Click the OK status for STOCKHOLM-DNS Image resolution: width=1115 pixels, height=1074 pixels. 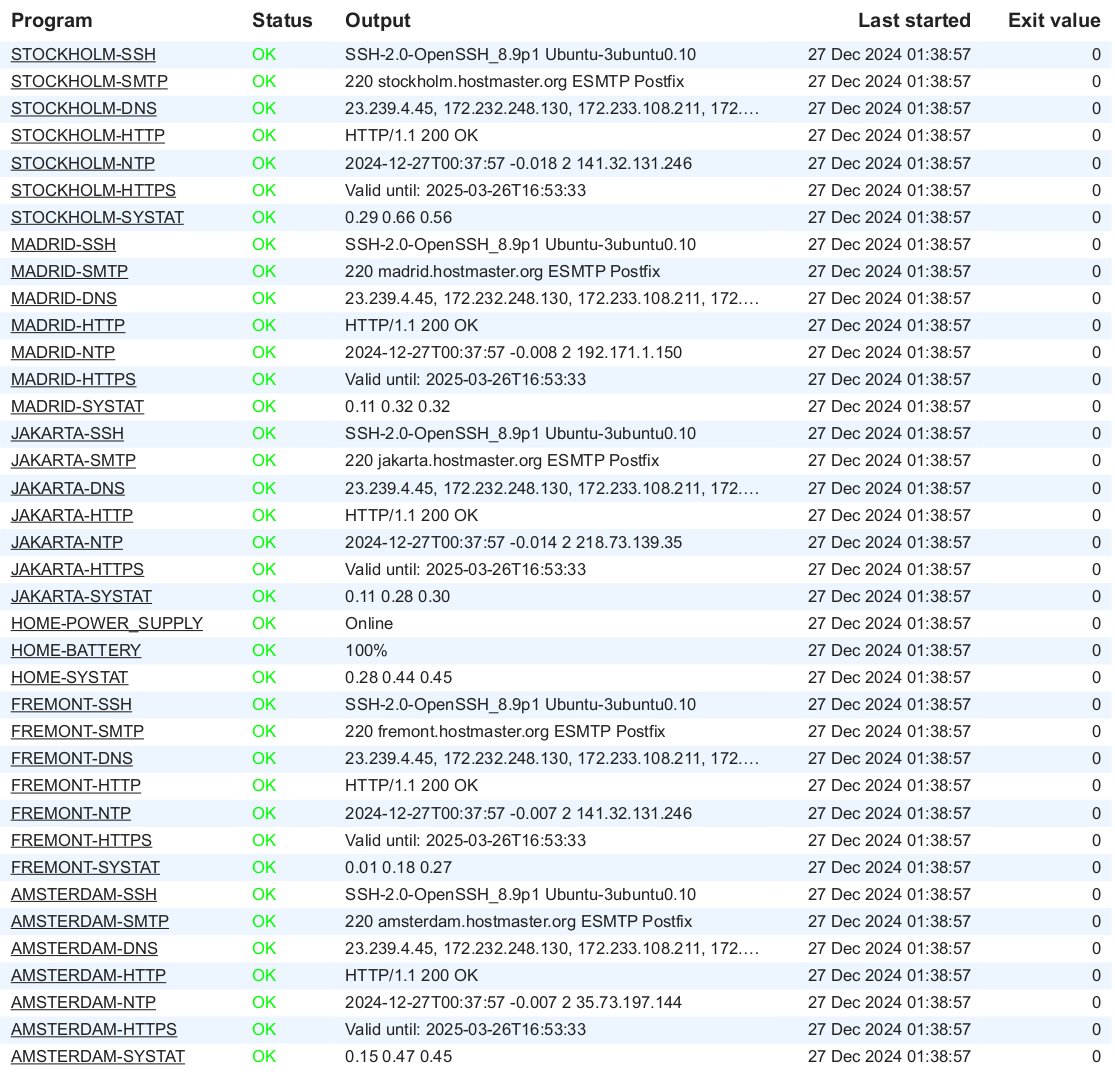(x=264, y=108)
